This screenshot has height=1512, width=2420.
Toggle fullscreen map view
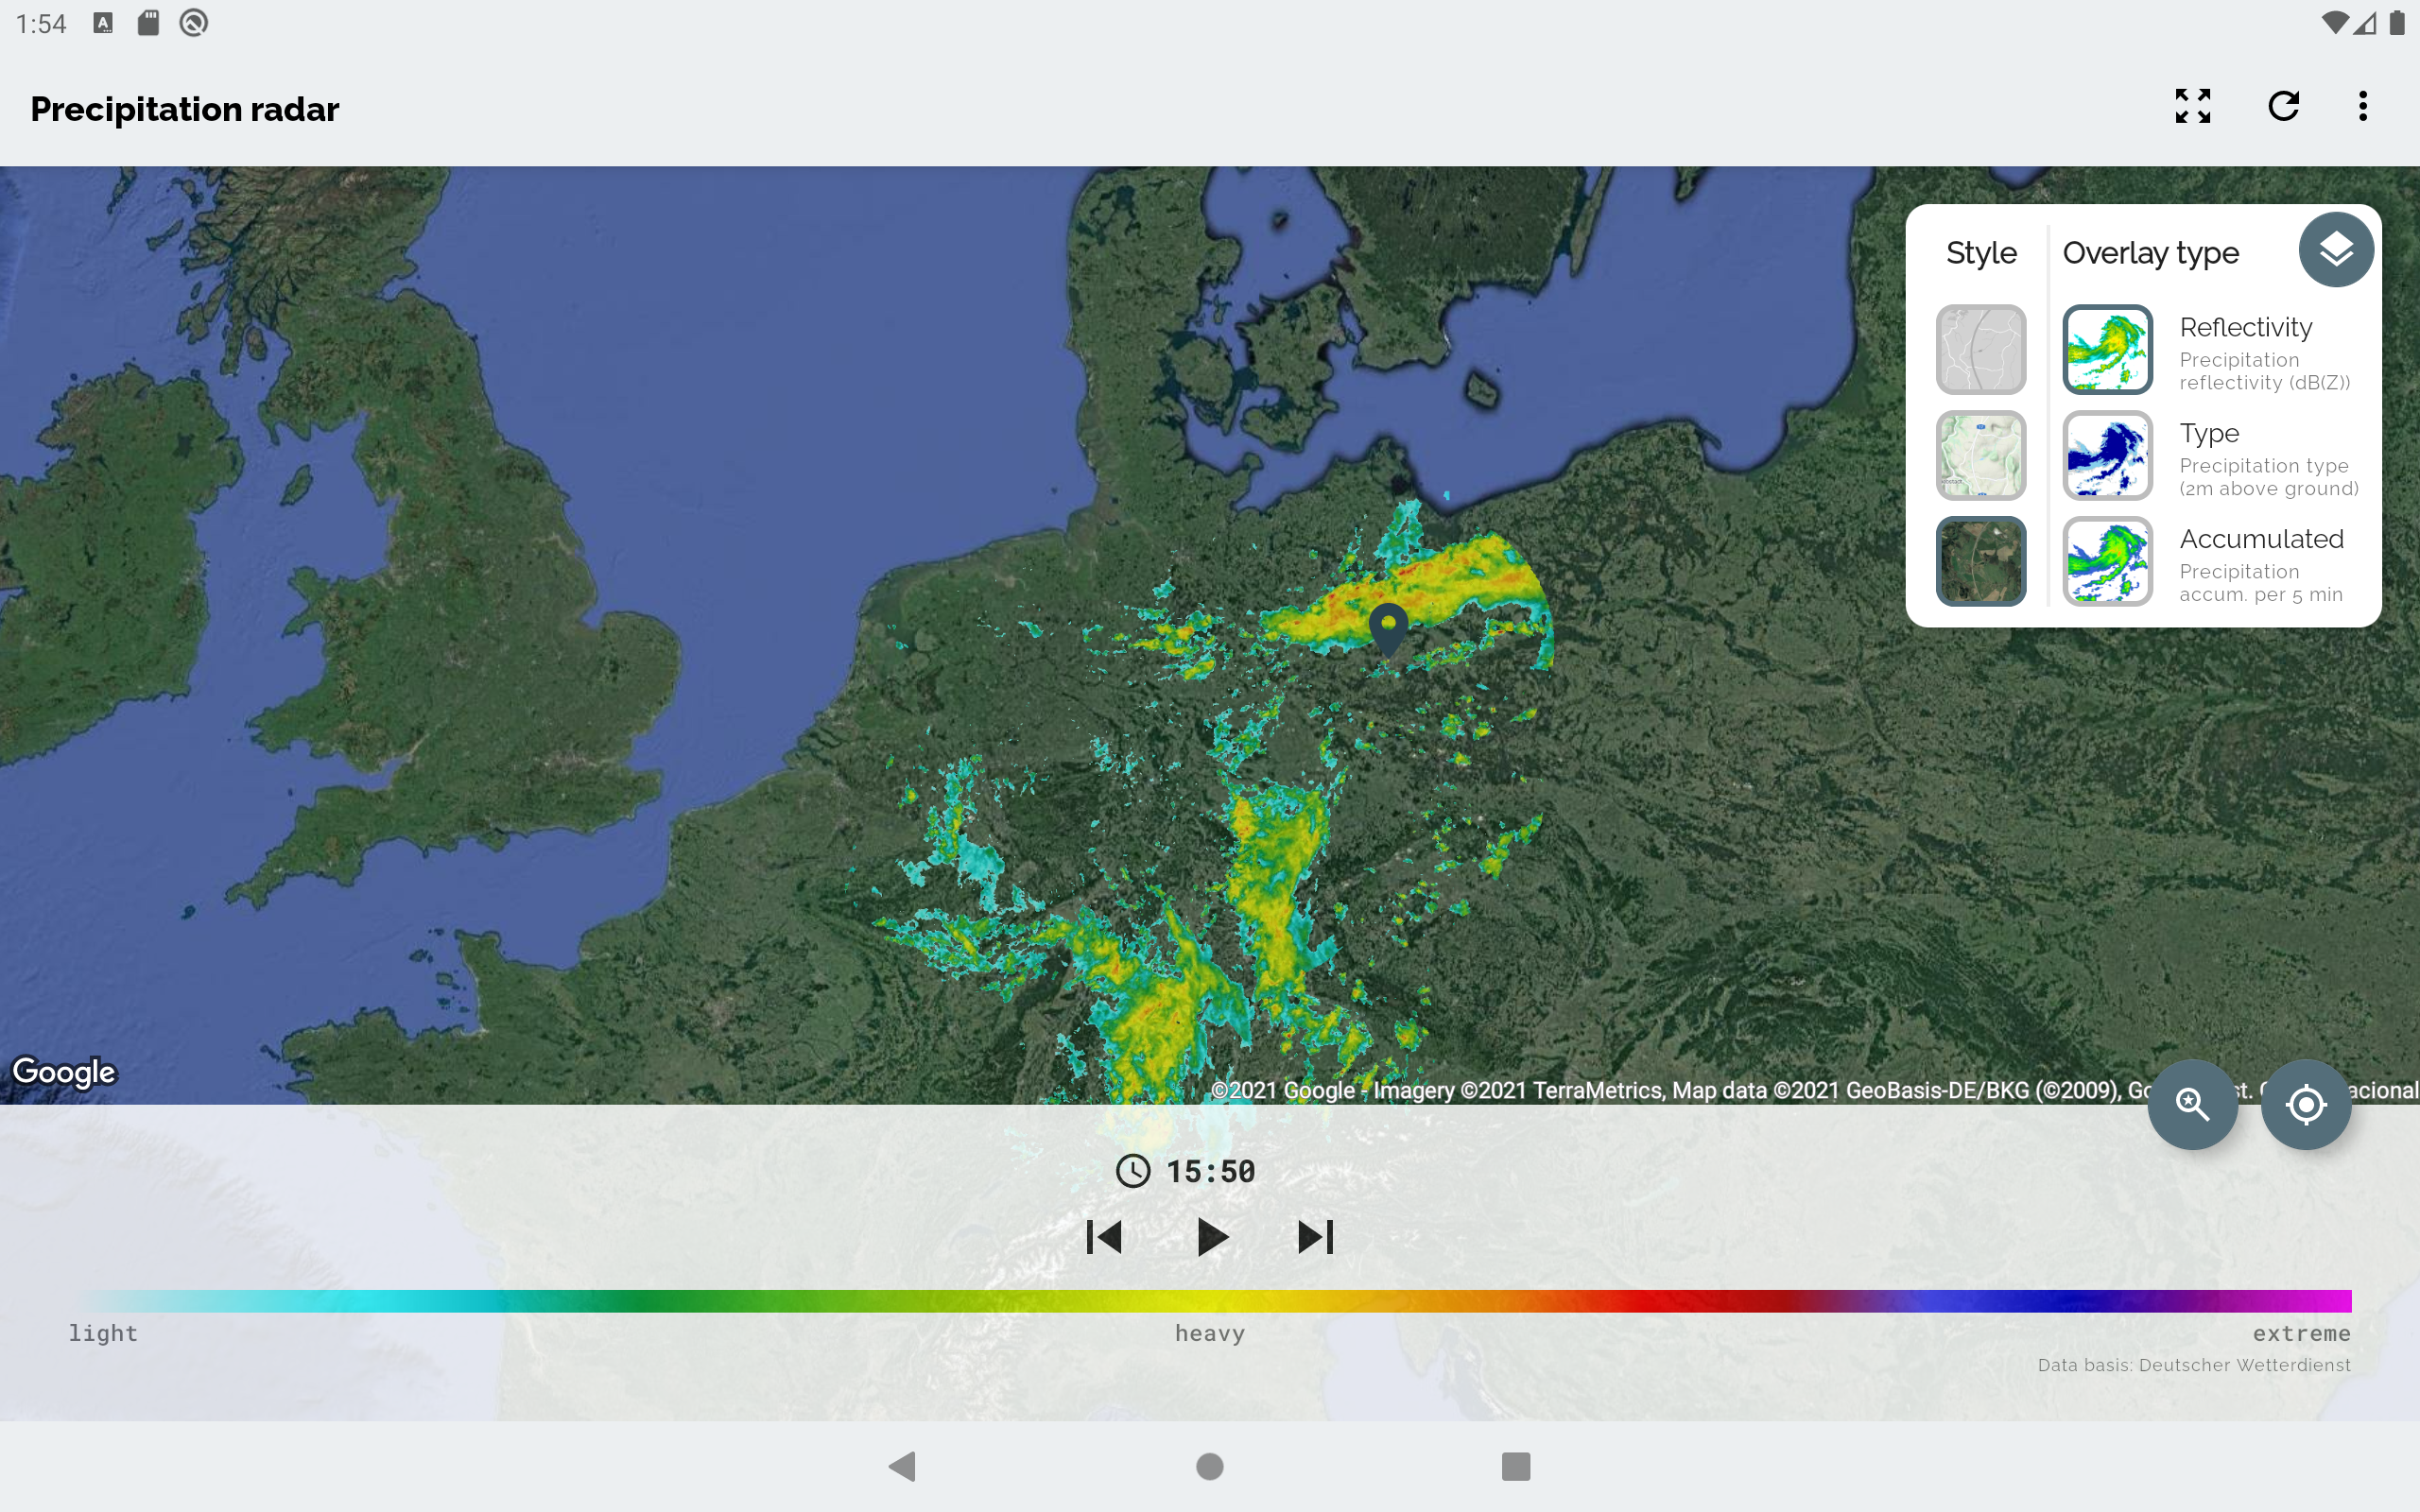coord(2192,106)
